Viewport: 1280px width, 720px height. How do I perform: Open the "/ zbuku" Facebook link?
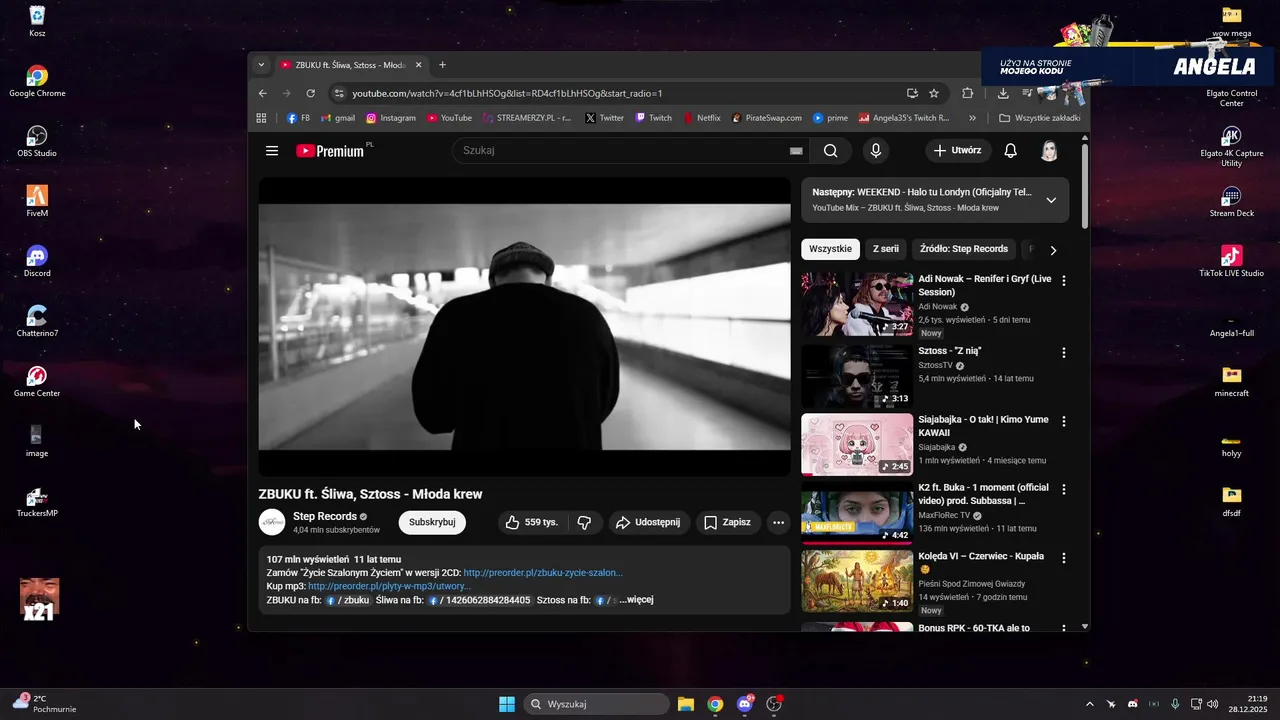click(x=348, y=600)
